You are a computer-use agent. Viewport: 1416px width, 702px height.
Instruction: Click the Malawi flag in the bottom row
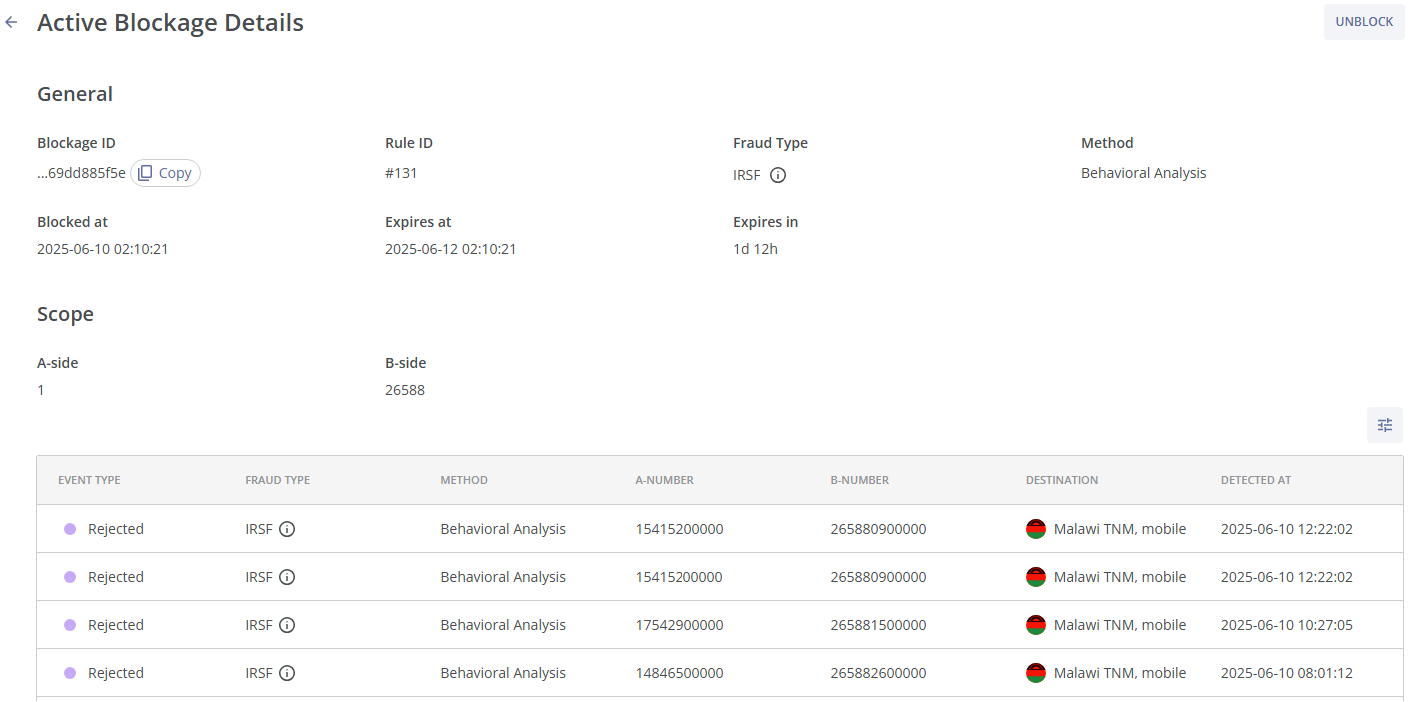pyautogui.click(x=1036, y=672)
